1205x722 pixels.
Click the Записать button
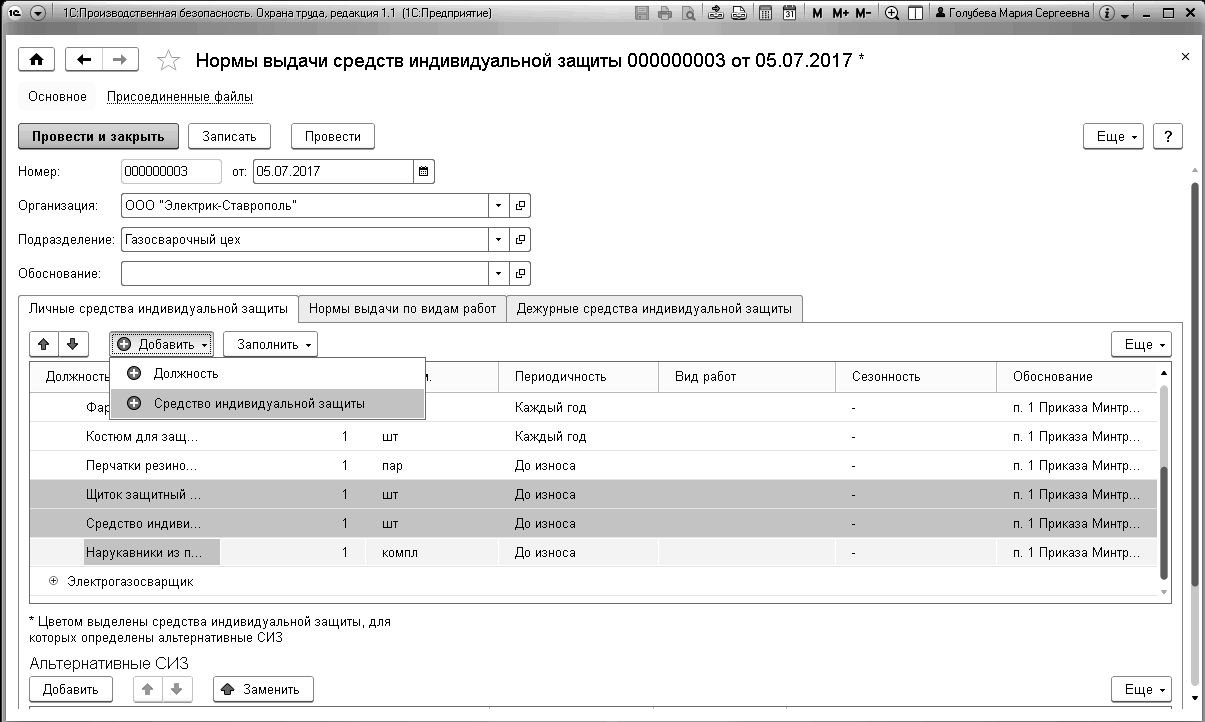click(x=229, y=136)
